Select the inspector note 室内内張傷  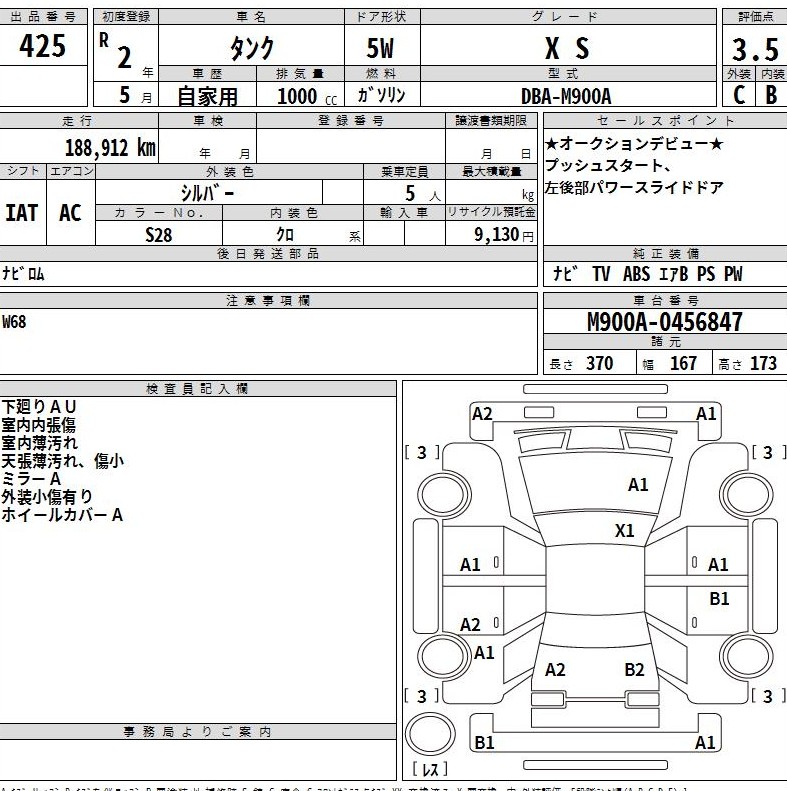(x=39, y=425)
